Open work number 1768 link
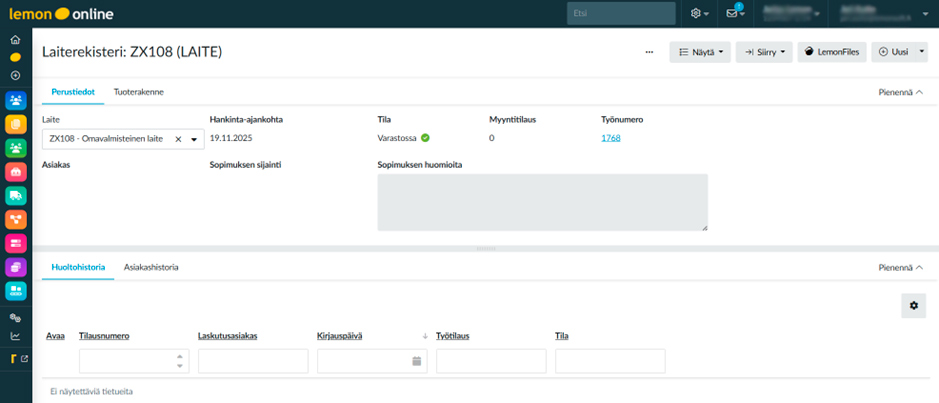This screenshot has width=939, height=403. click(610, 138)
